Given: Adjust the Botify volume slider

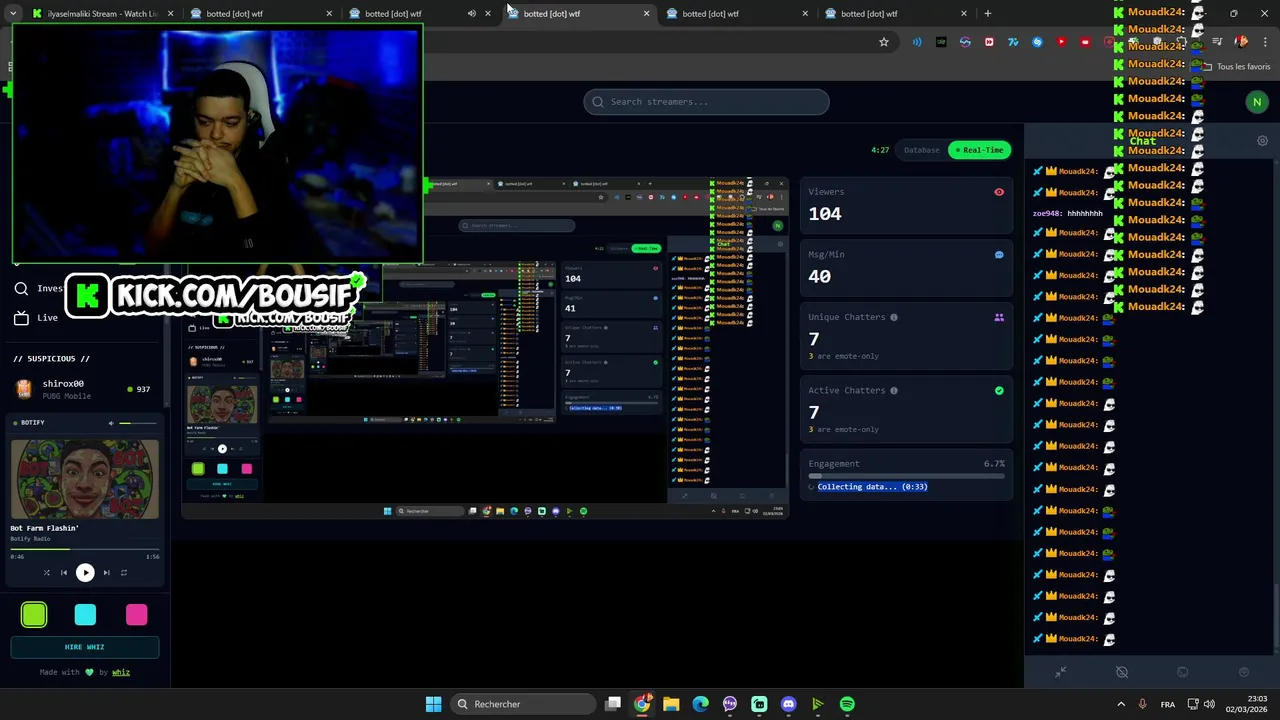Looking at the screenshot, I should [138, 423].
